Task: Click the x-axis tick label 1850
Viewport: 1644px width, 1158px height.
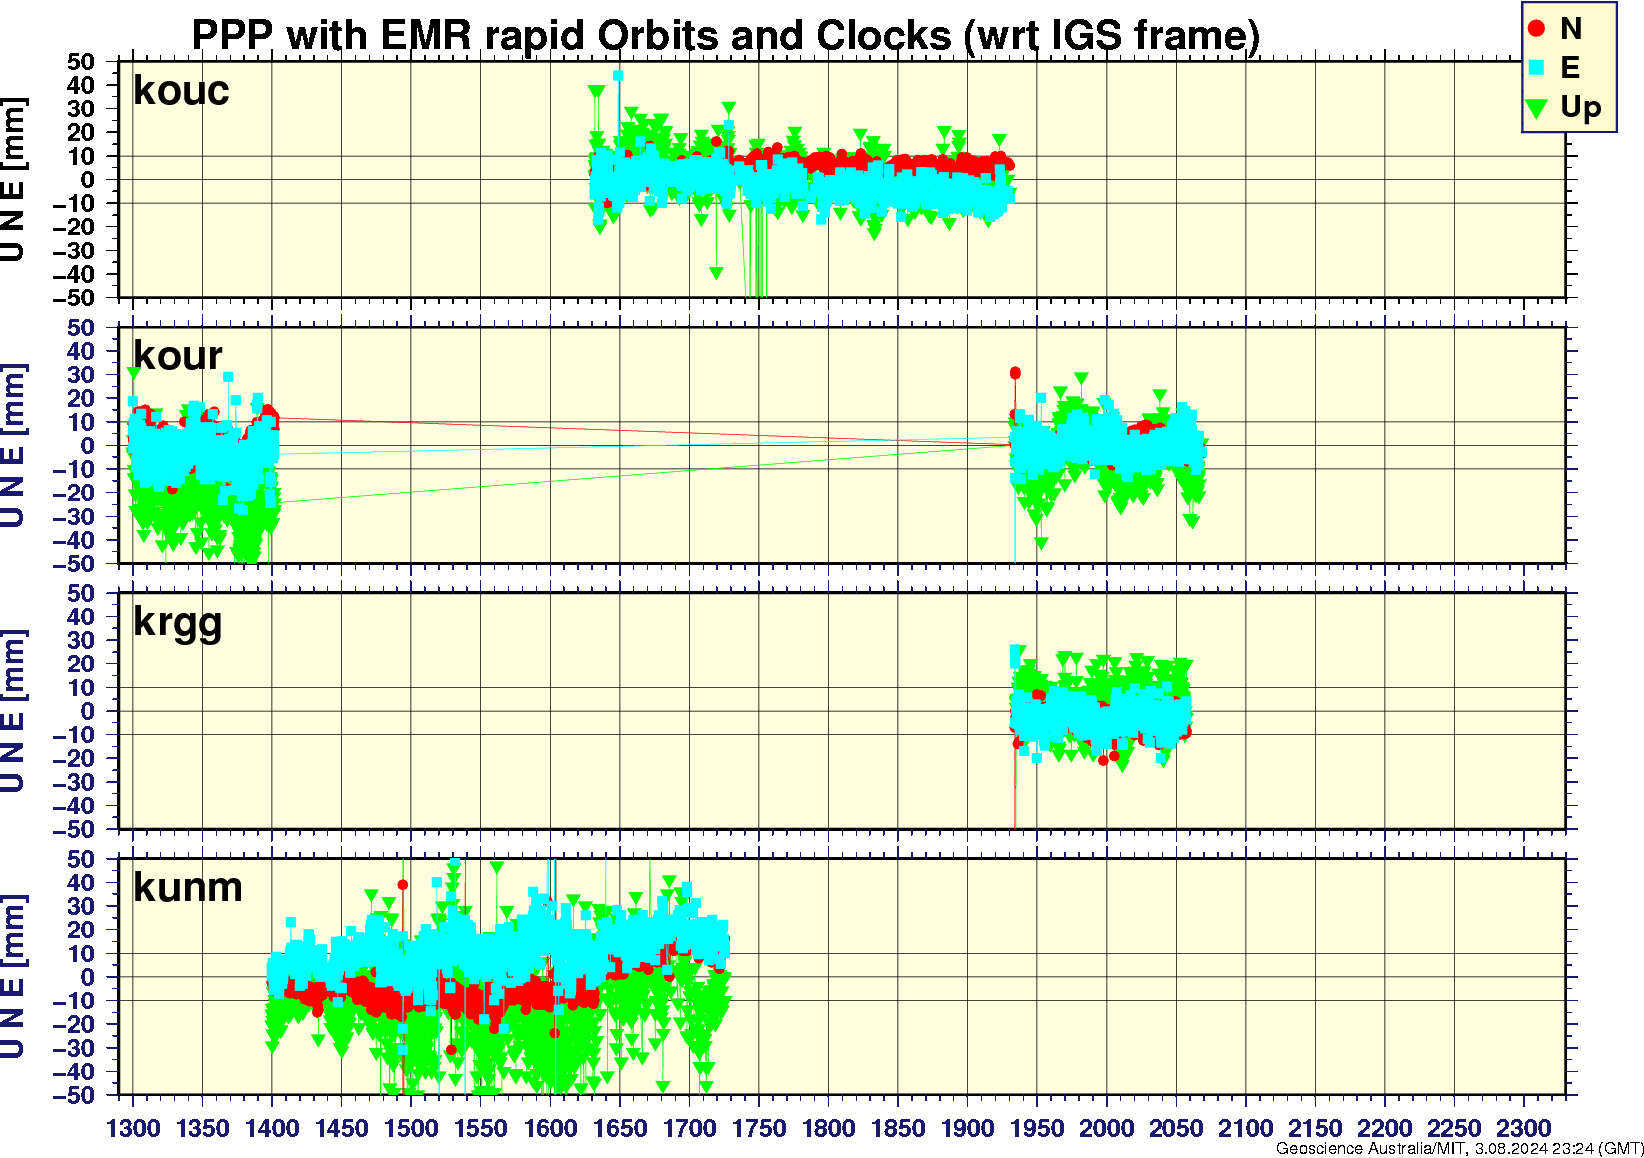Action: click(x=898, y=1129)
